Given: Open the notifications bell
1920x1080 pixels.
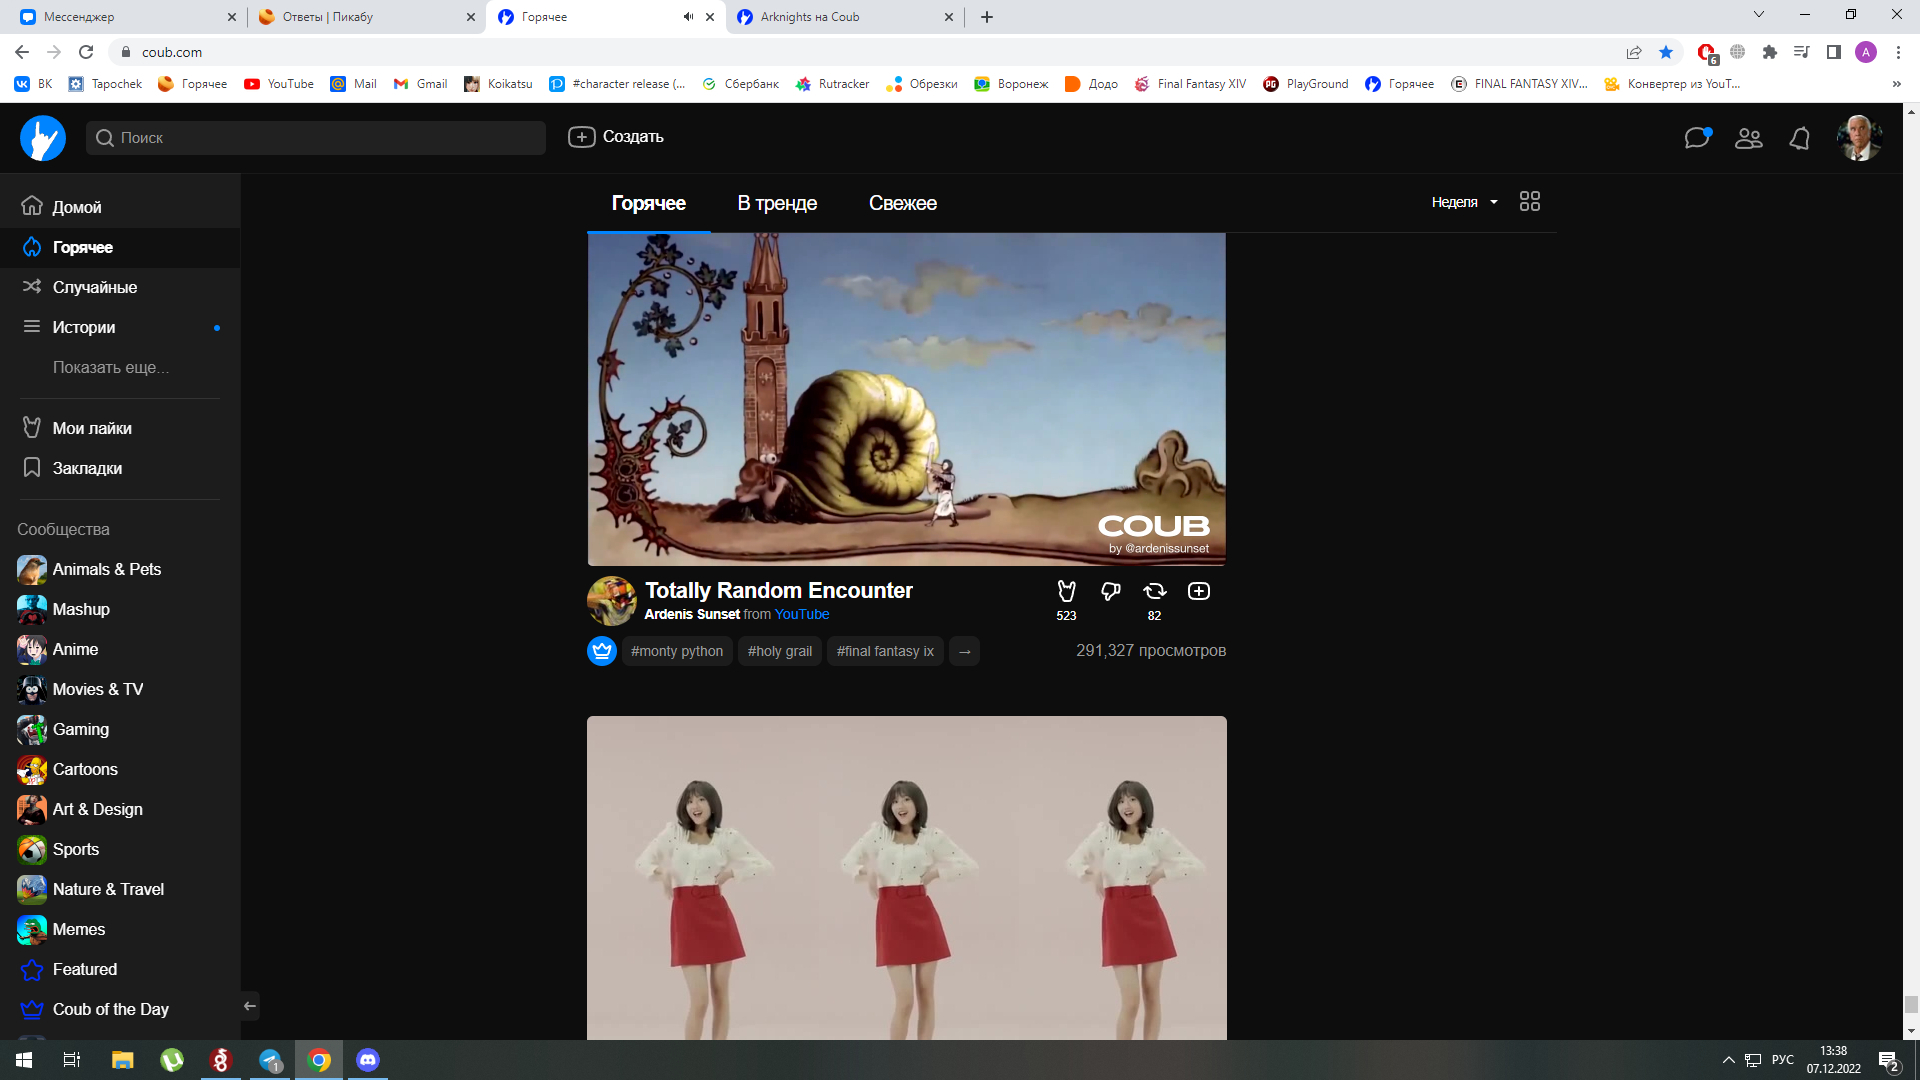Looking at the screenshot, I should click(1800, 138).
